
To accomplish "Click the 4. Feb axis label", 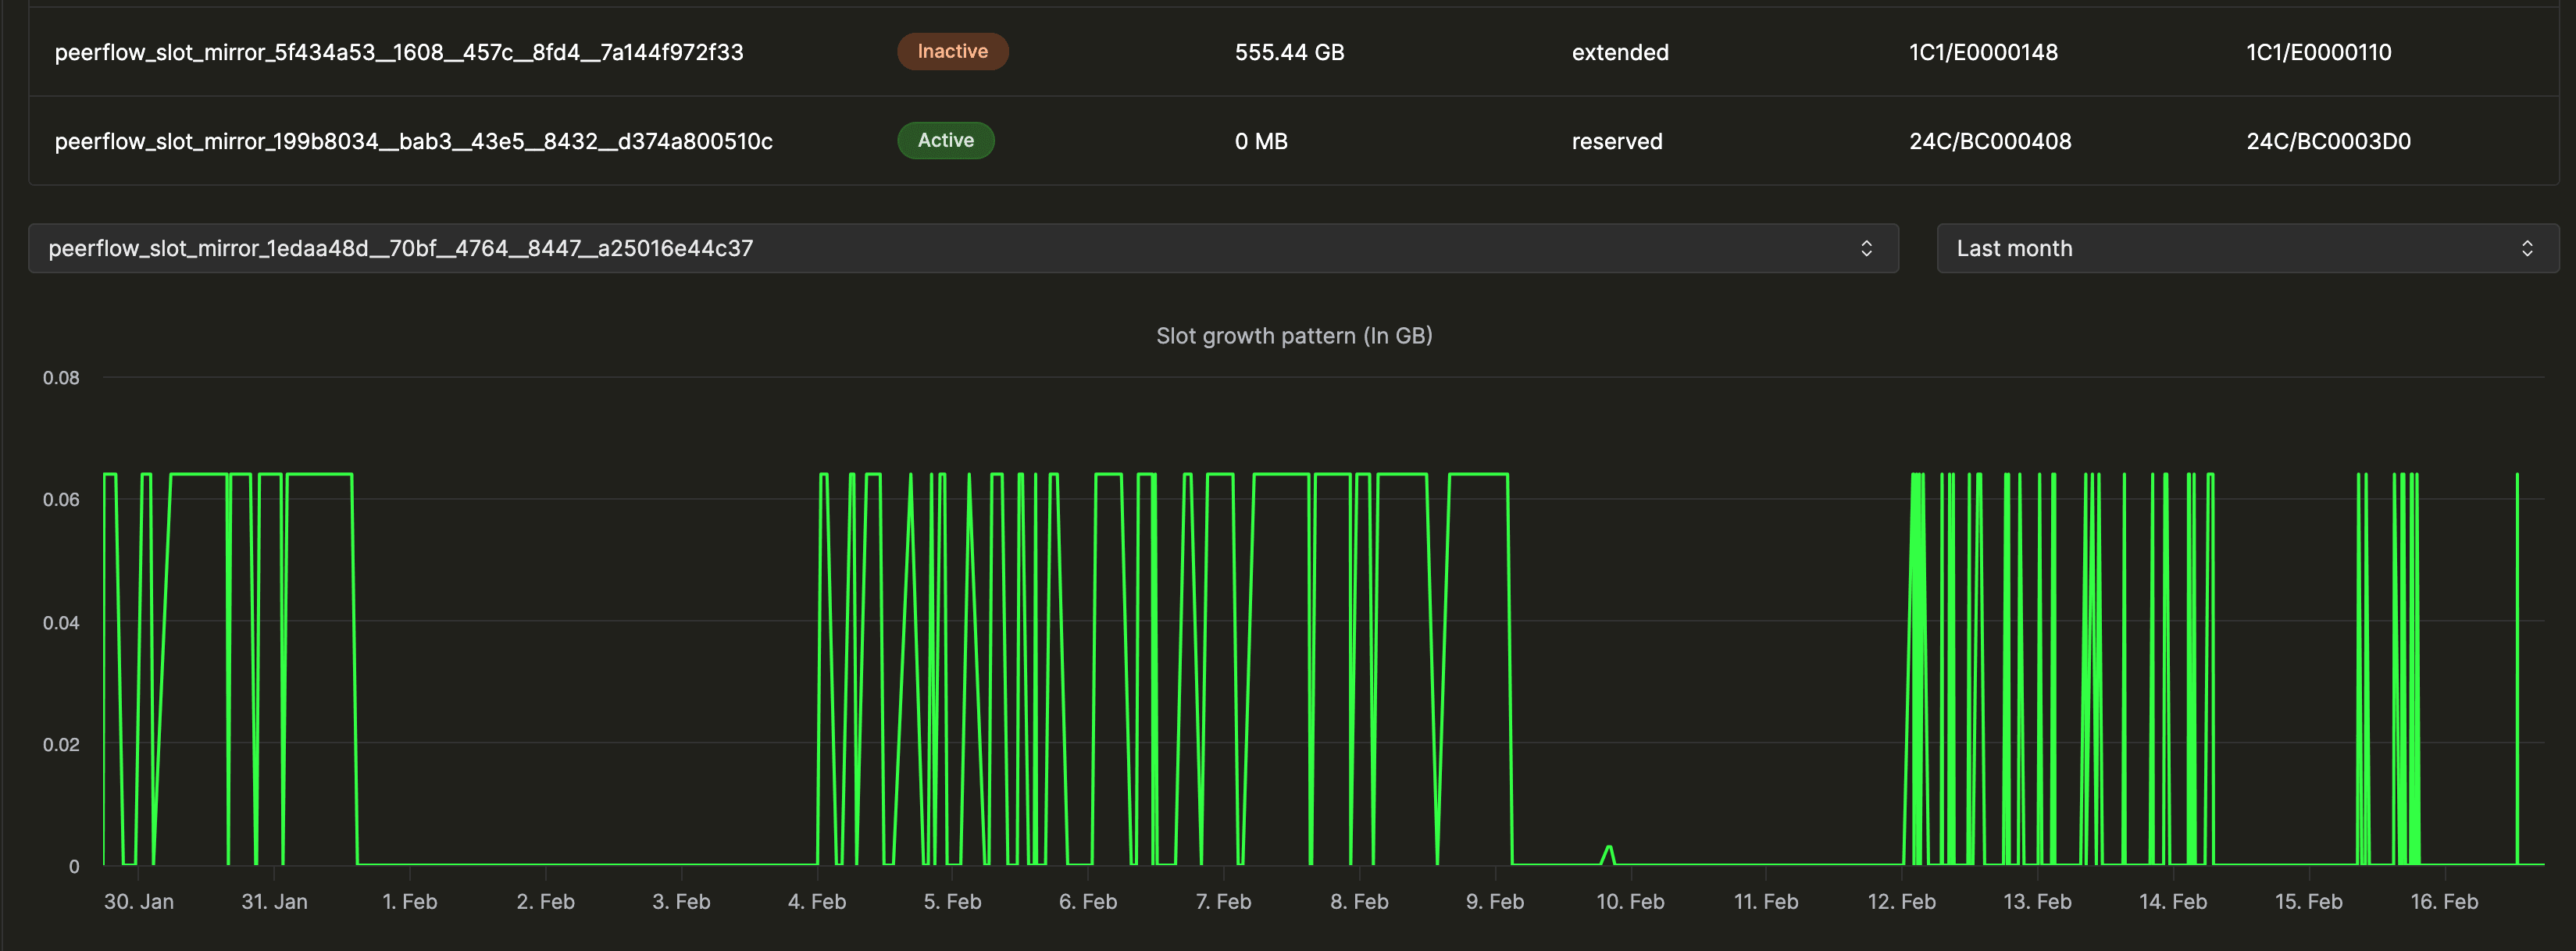I will coord(816,901).
